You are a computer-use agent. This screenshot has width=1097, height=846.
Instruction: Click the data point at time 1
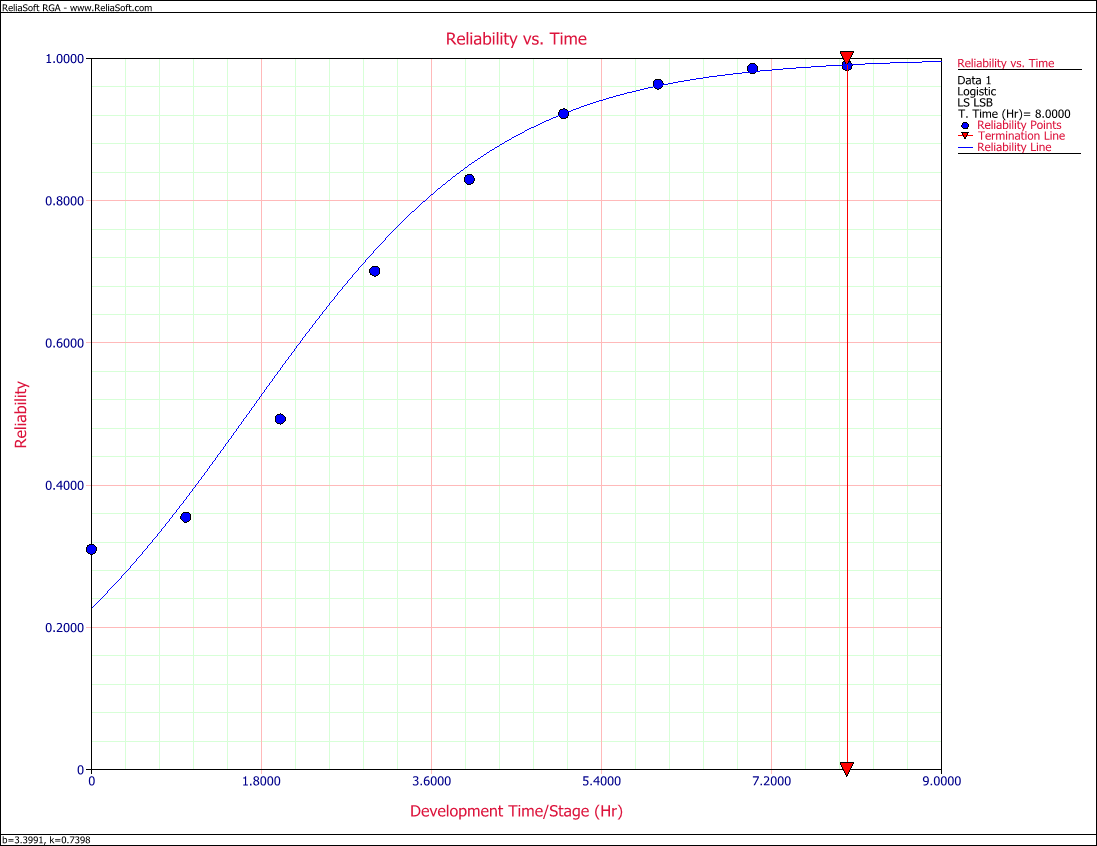(185, 517)
